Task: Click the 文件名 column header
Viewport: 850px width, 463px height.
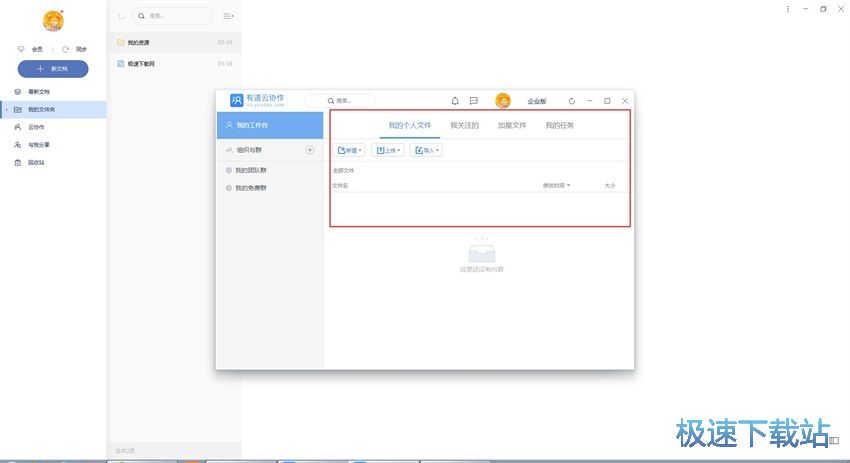Action: tap(340, 186)
